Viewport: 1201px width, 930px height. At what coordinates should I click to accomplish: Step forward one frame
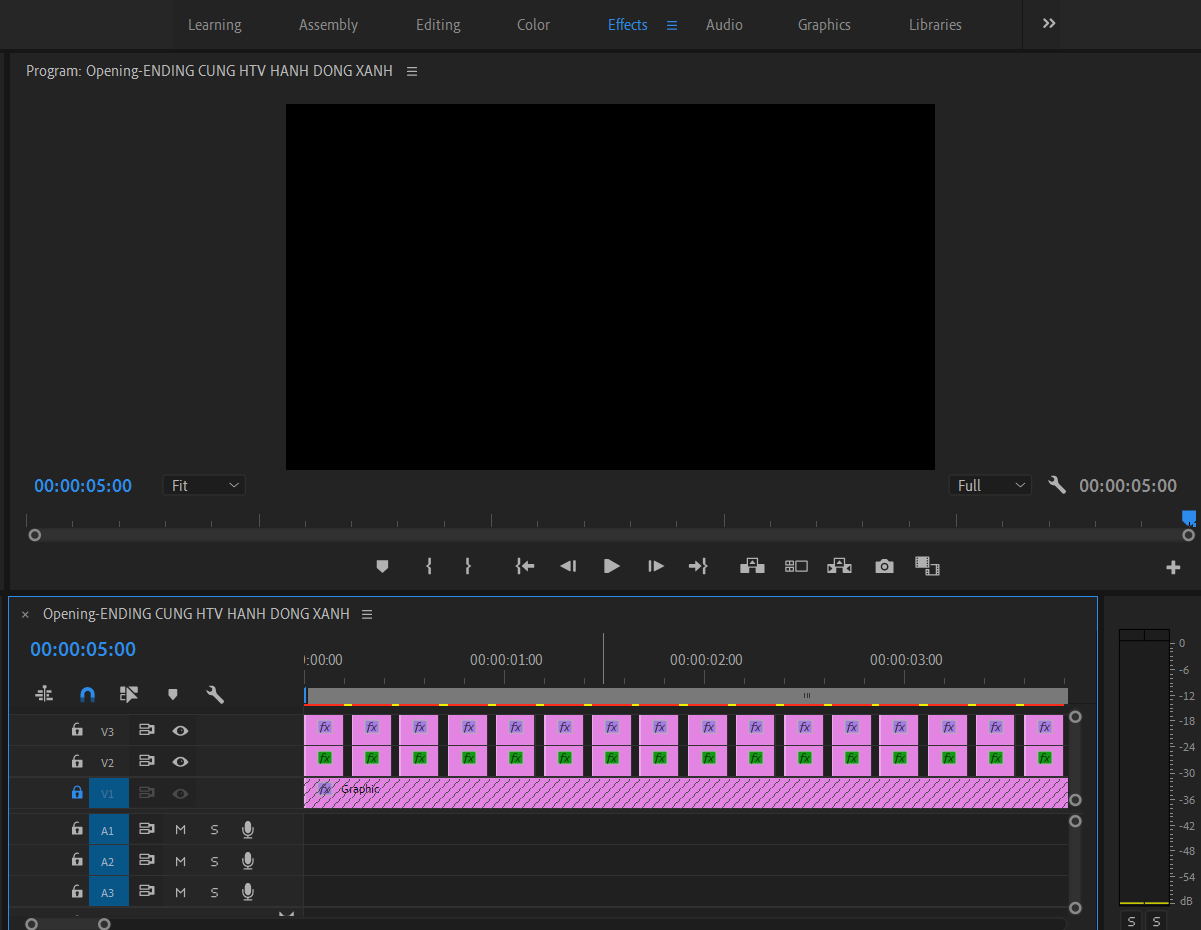656,566
